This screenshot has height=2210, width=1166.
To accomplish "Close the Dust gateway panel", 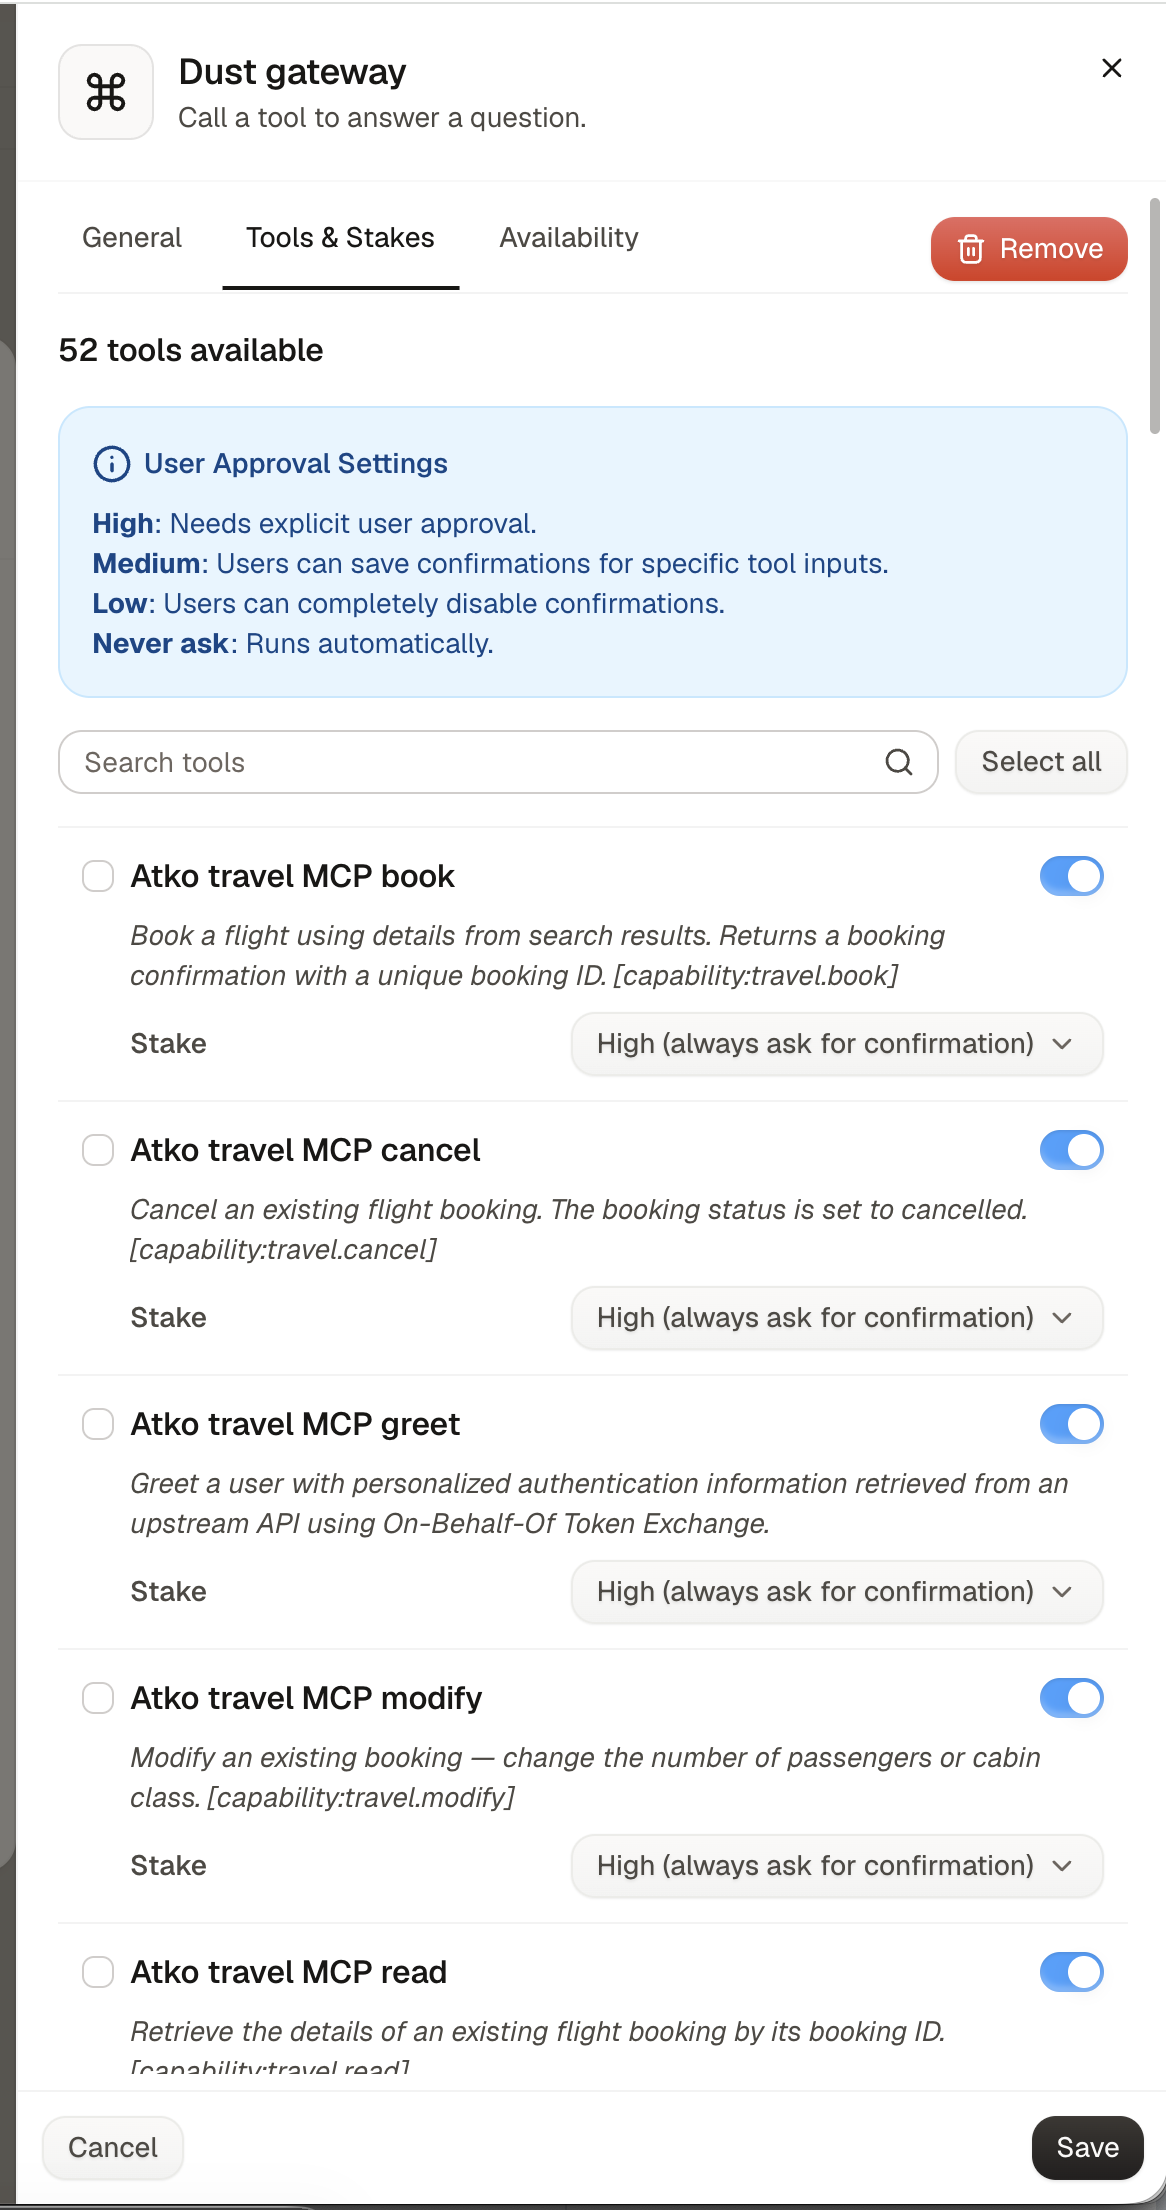I will [x=1111, y=68].
